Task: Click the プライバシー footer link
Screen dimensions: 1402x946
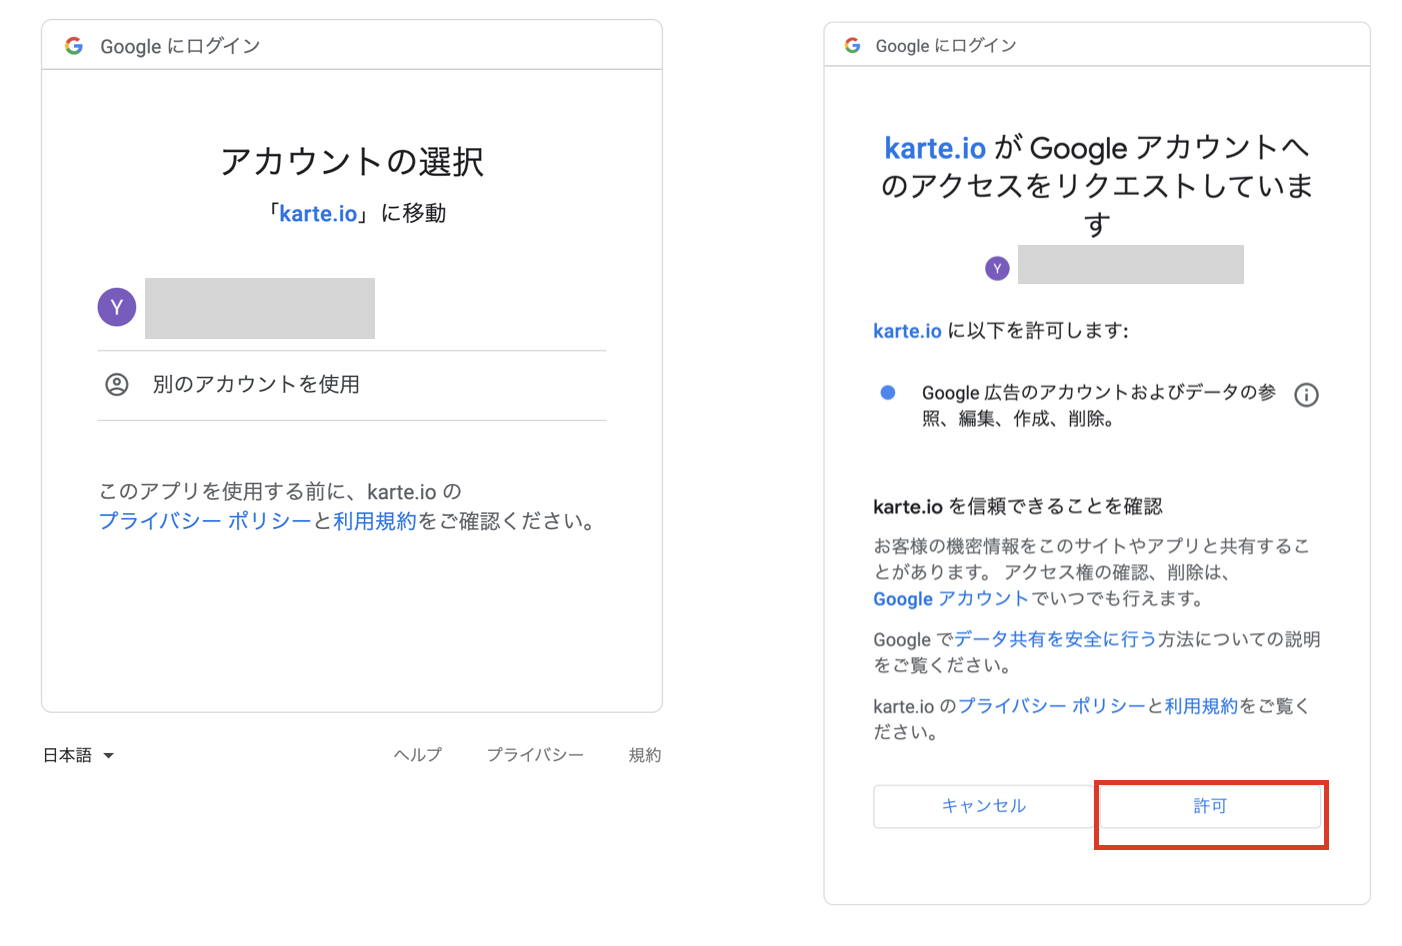Action: coord(535,755)
